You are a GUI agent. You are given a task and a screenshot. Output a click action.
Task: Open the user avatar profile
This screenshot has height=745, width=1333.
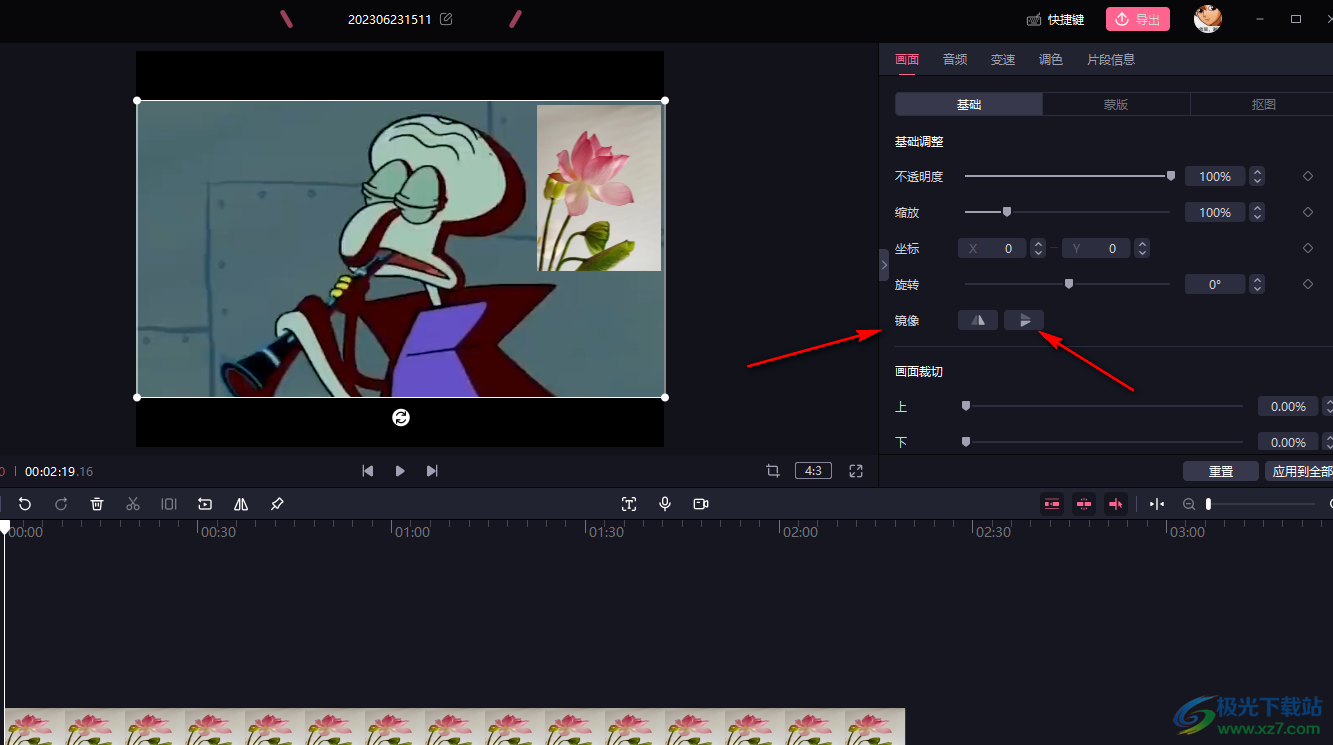tap(1208, 19)
